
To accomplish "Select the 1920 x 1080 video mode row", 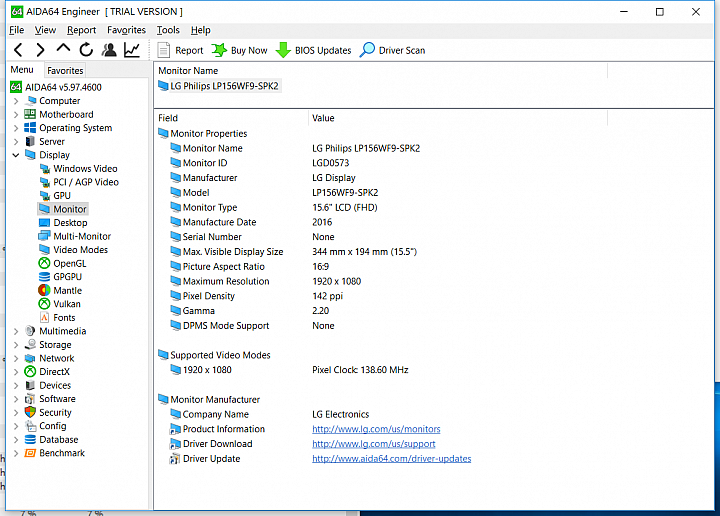I will pyautogui.click(x=289, y=370).
